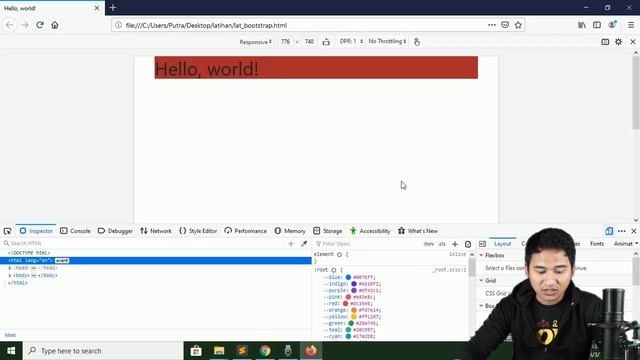Viewport: 640px width, 360px height.
Task: Open the No Throttling dropdown
Action: pos(387,42)
